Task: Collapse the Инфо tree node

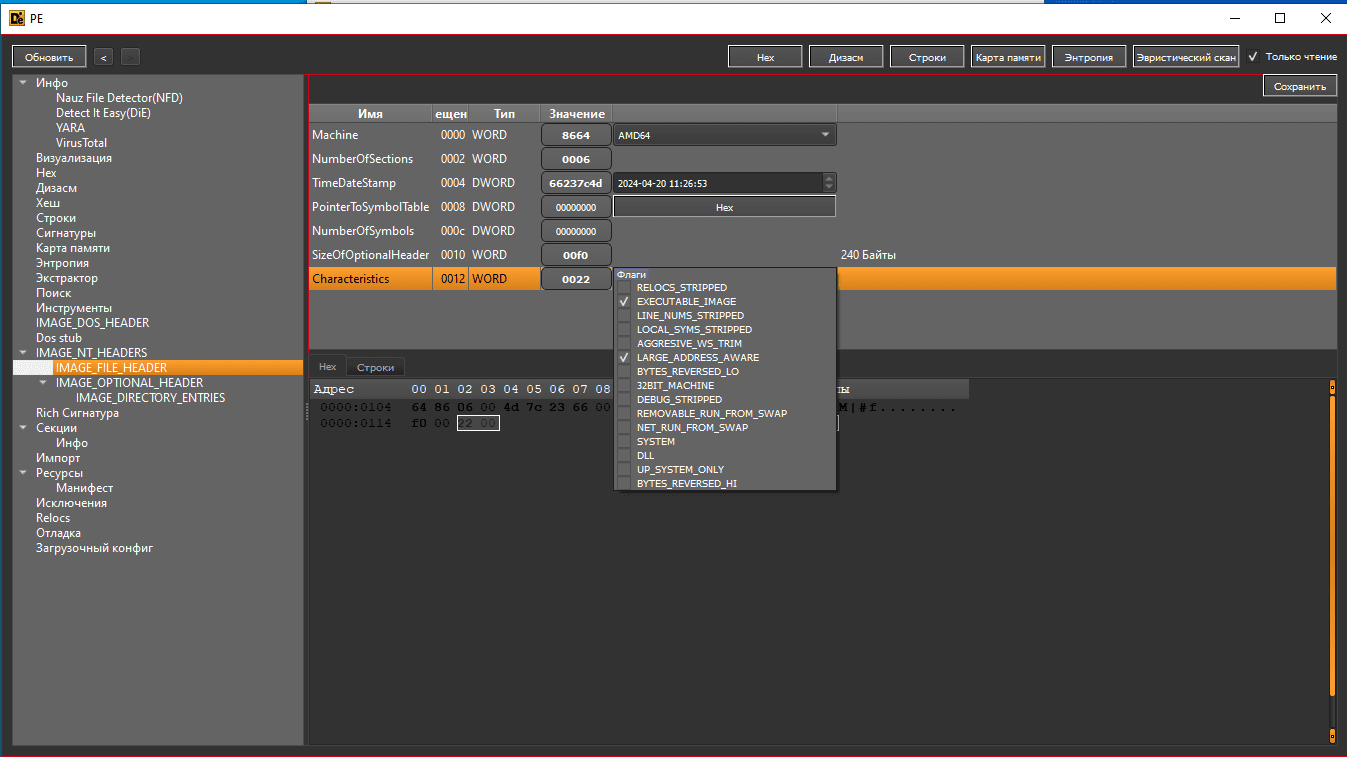Action: pyautogui.click(x=22, y=83)
